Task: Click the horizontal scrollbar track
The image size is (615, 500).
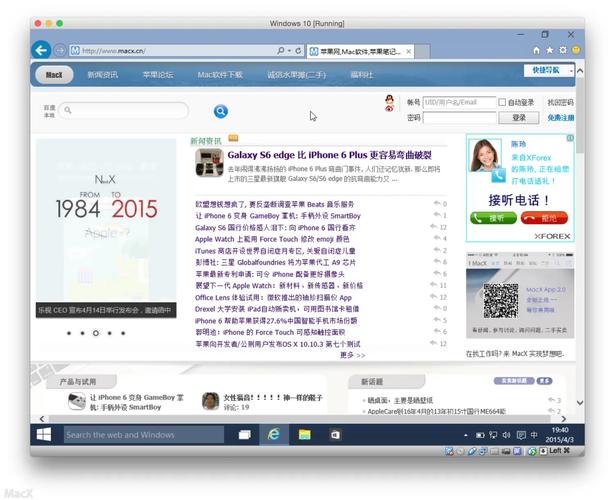Action: 302,418
